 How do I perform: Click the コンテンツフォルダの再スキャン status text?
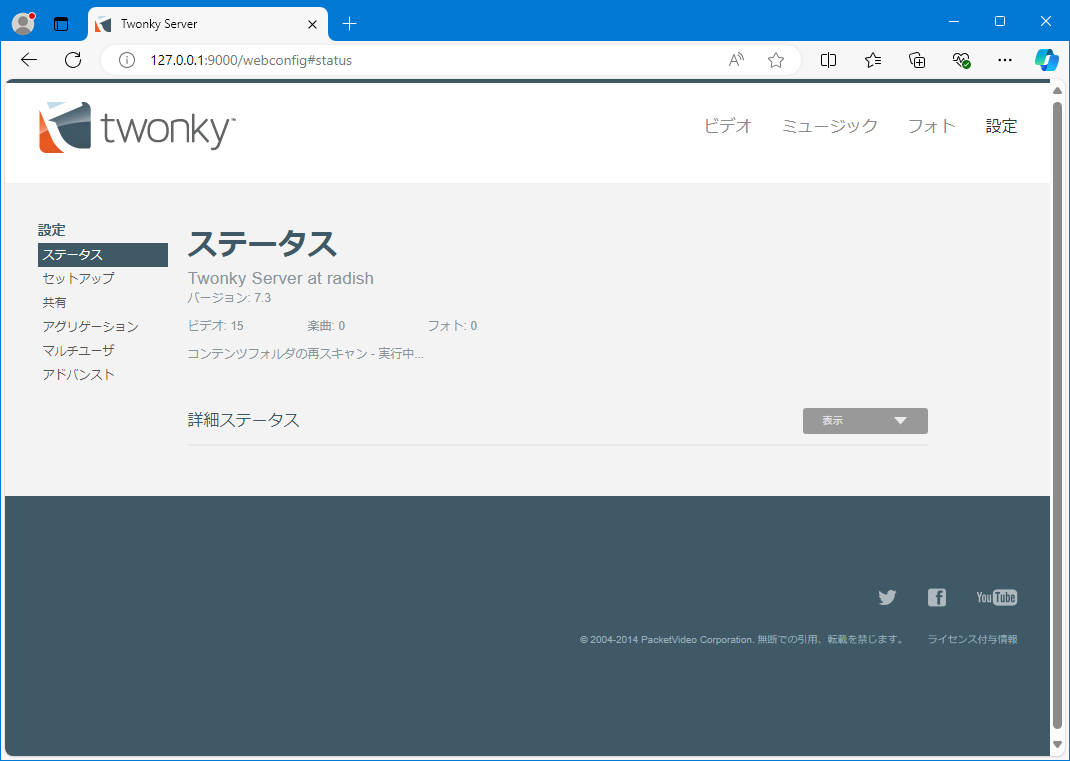point(306,354)
